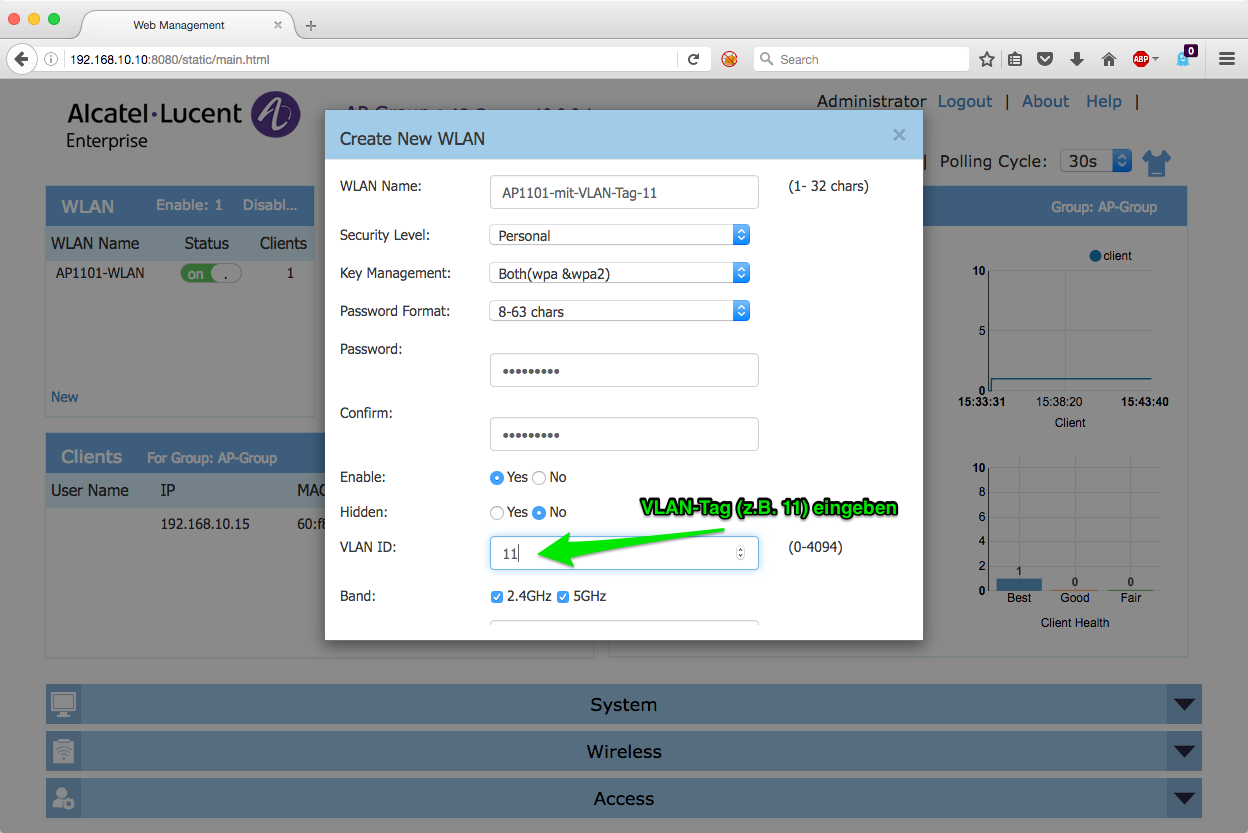Select No for the Enable option

click(539, 478)
